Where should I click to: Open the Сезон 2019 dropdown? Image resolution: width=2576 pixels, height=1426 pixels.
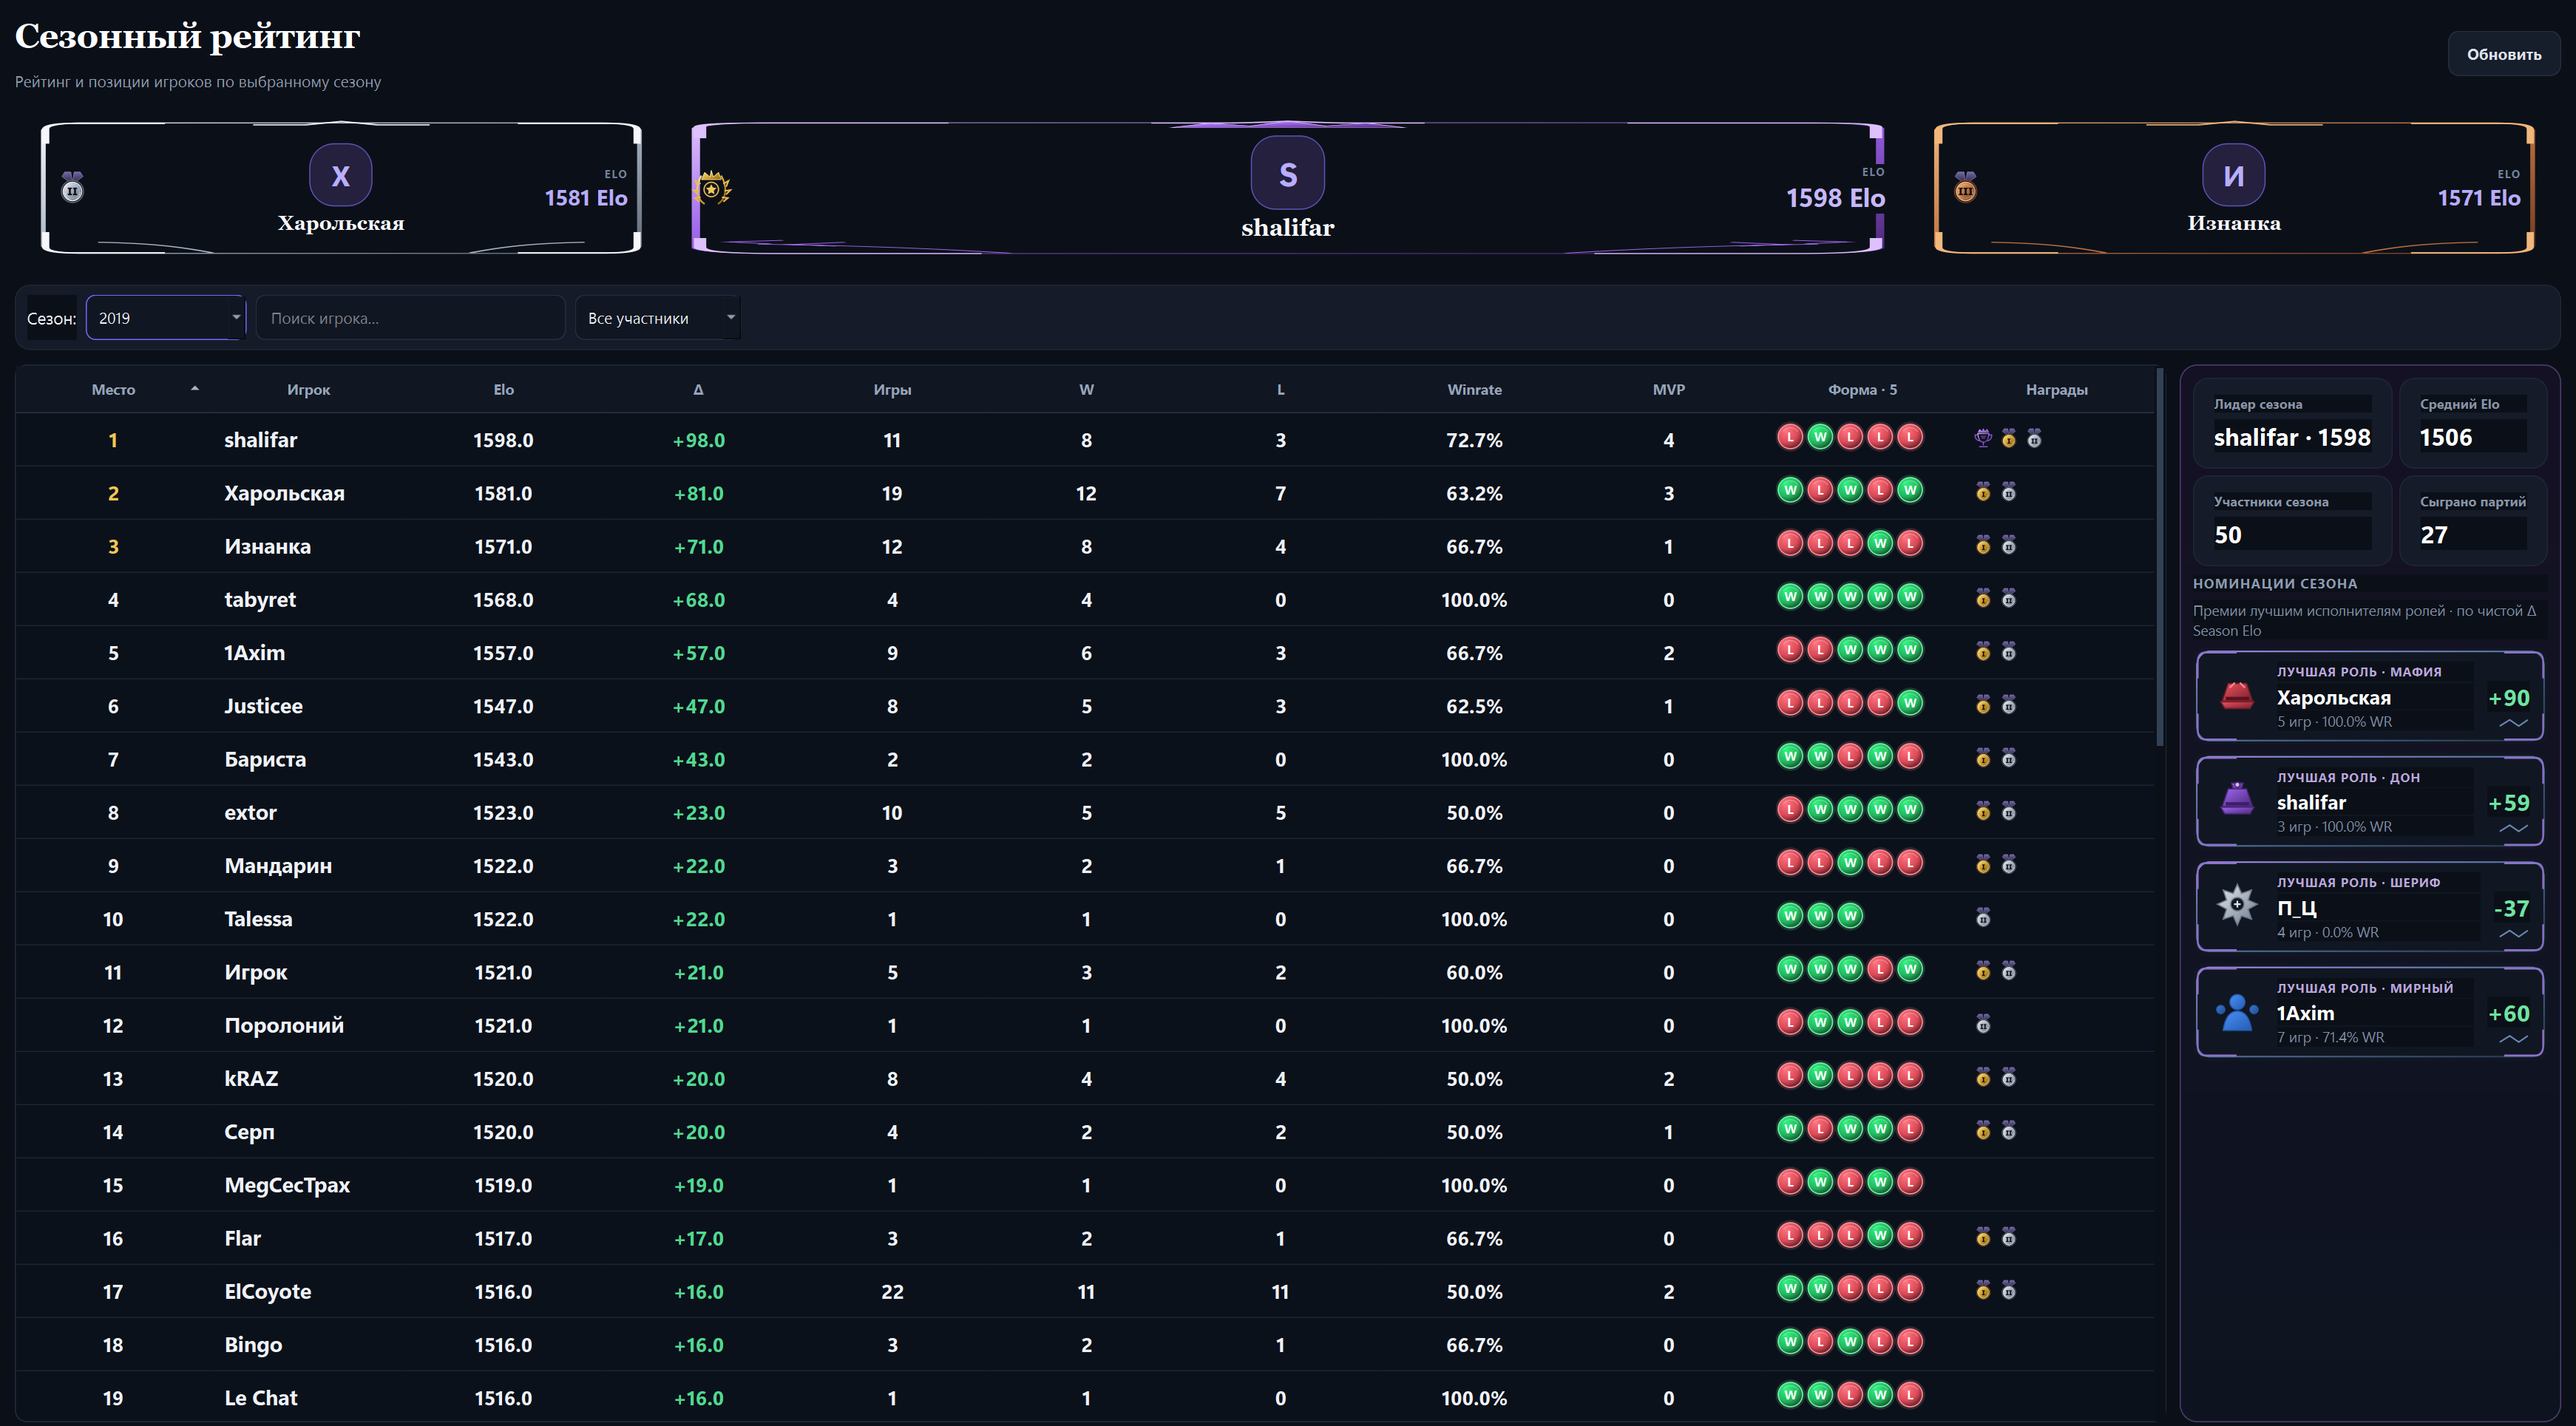tap(166, 318)
